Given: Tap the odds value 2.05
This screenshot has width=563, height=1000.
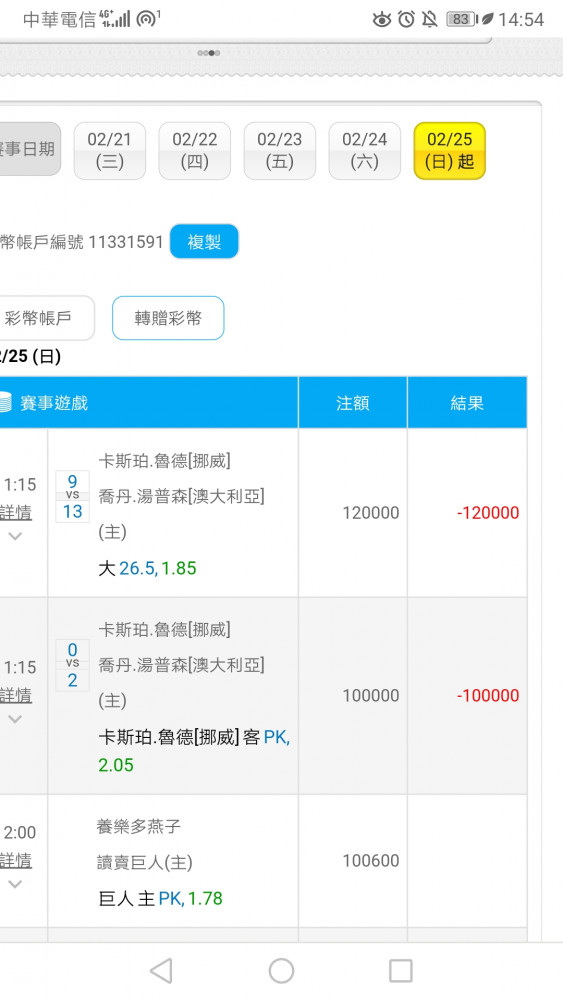Looking at the screenshot, I should (116, 765).
